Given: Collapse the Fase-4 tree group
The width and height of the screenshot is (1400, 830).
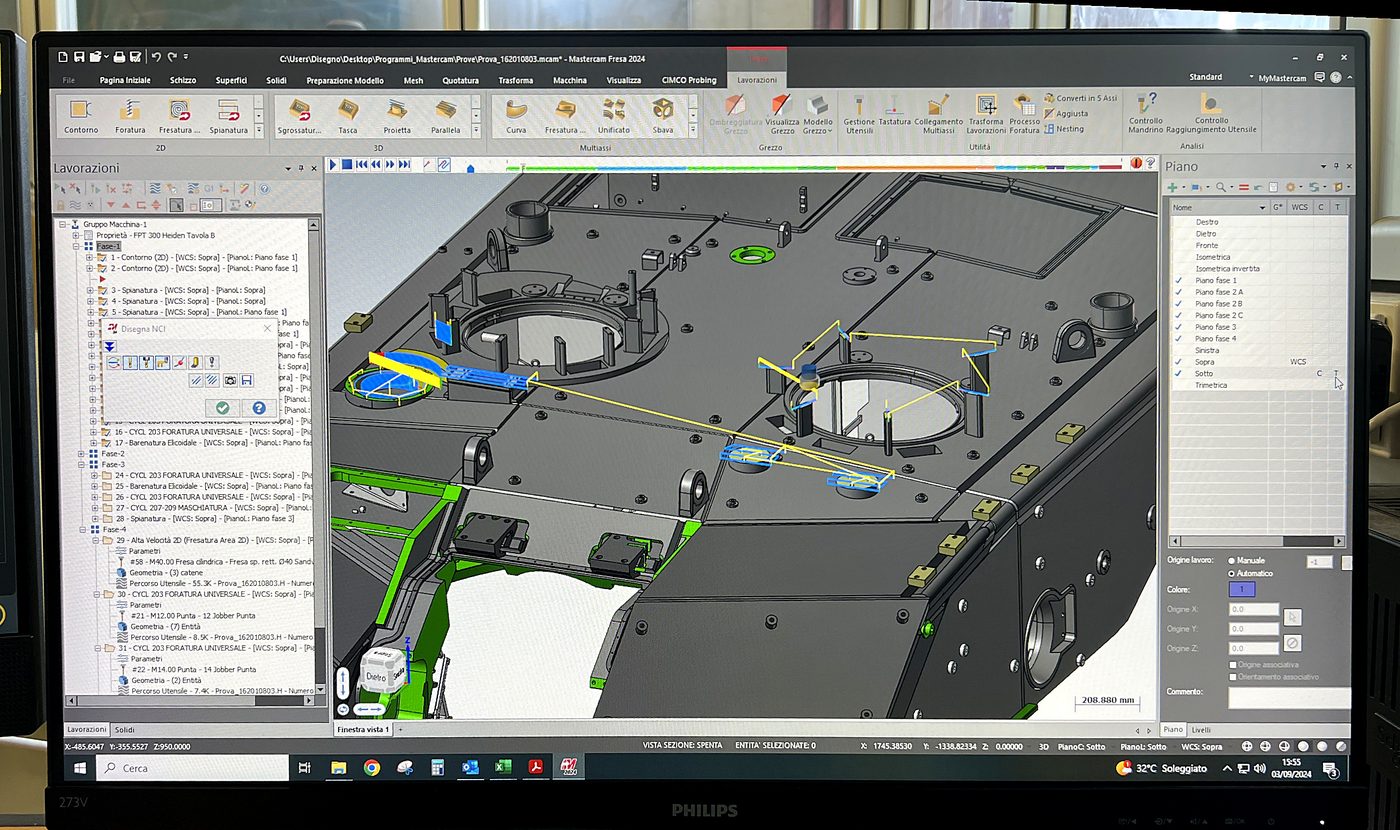Looking at the screenshot, I should point(81,529).
